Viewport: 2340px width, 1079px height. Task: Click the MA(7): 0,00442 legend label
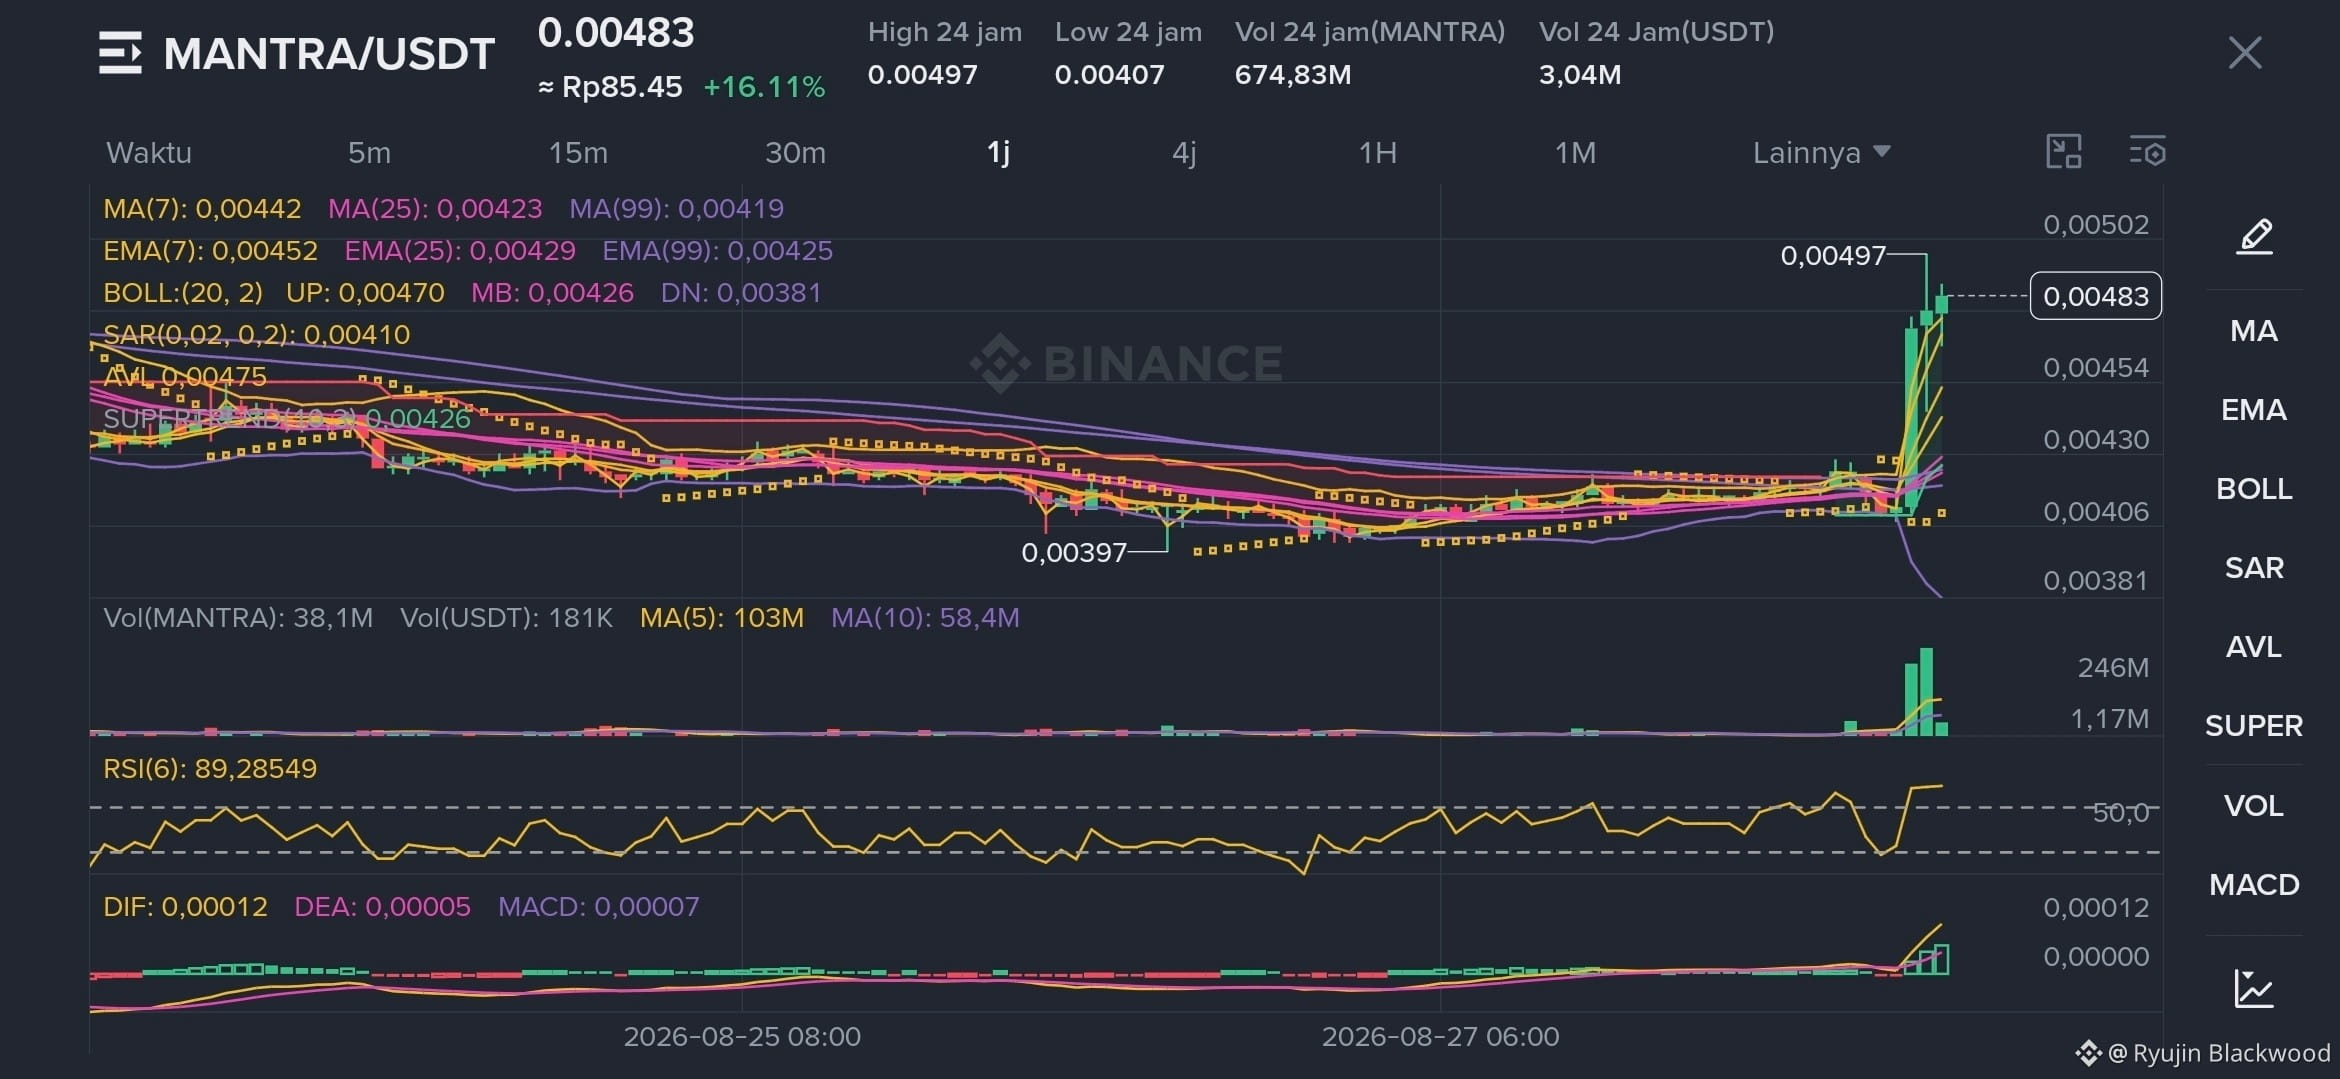pos(202,209)
